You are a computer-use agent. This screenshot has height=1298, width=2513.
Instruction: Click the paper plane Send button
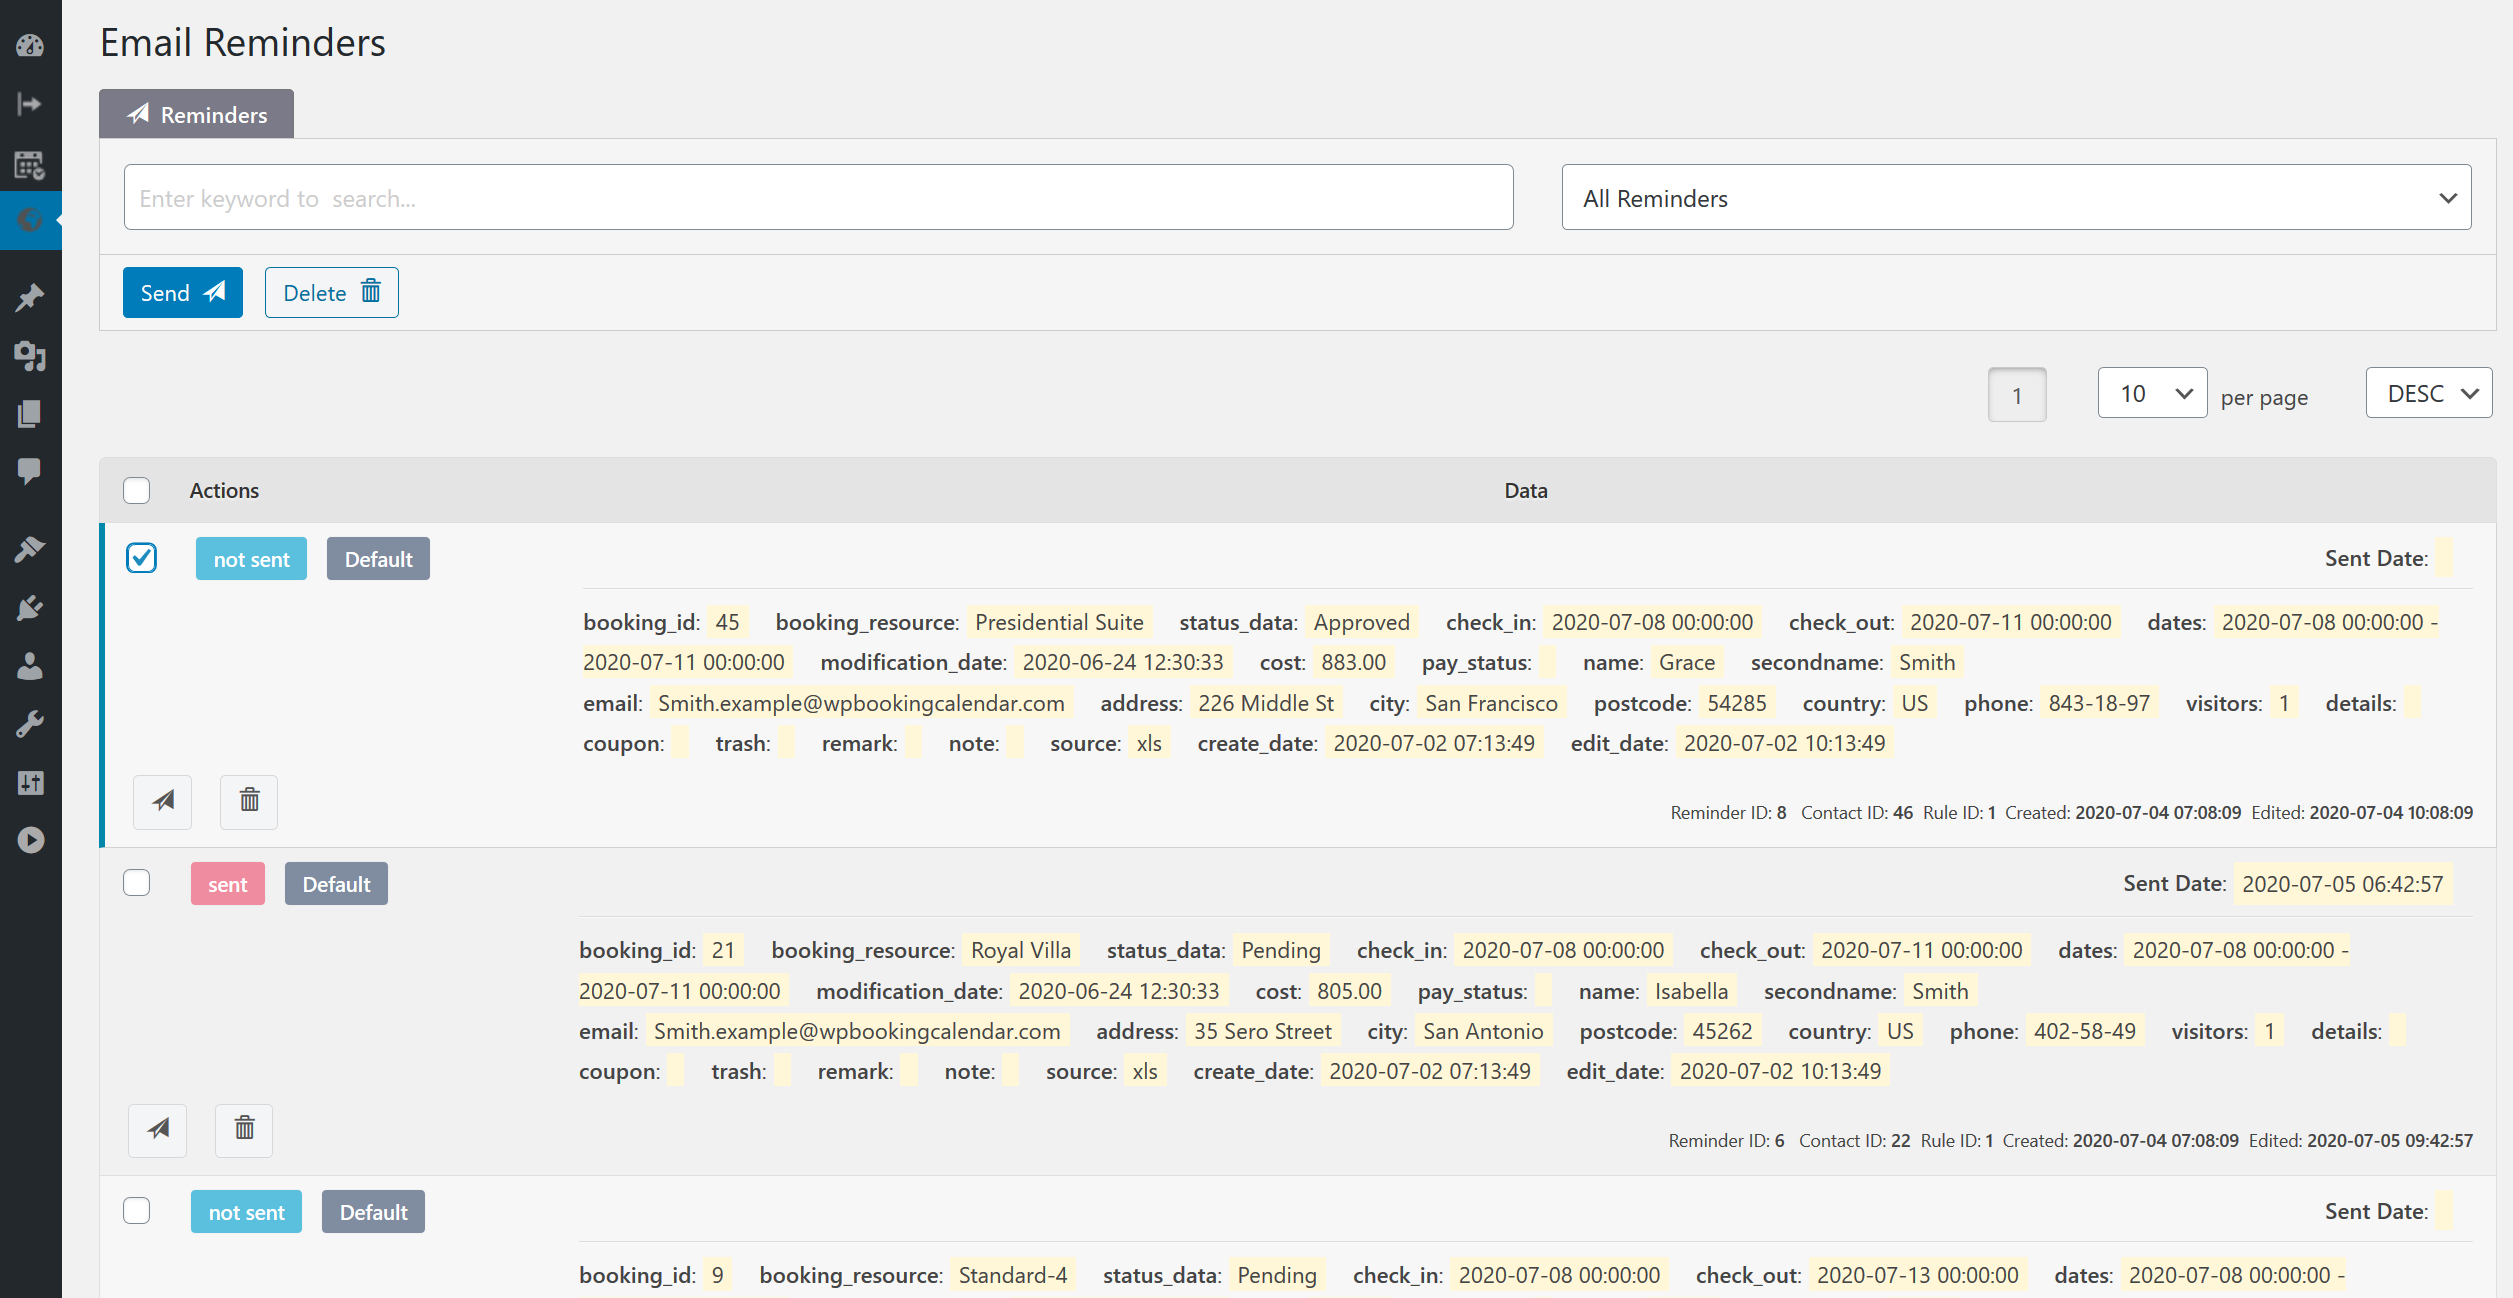(182, 293)
